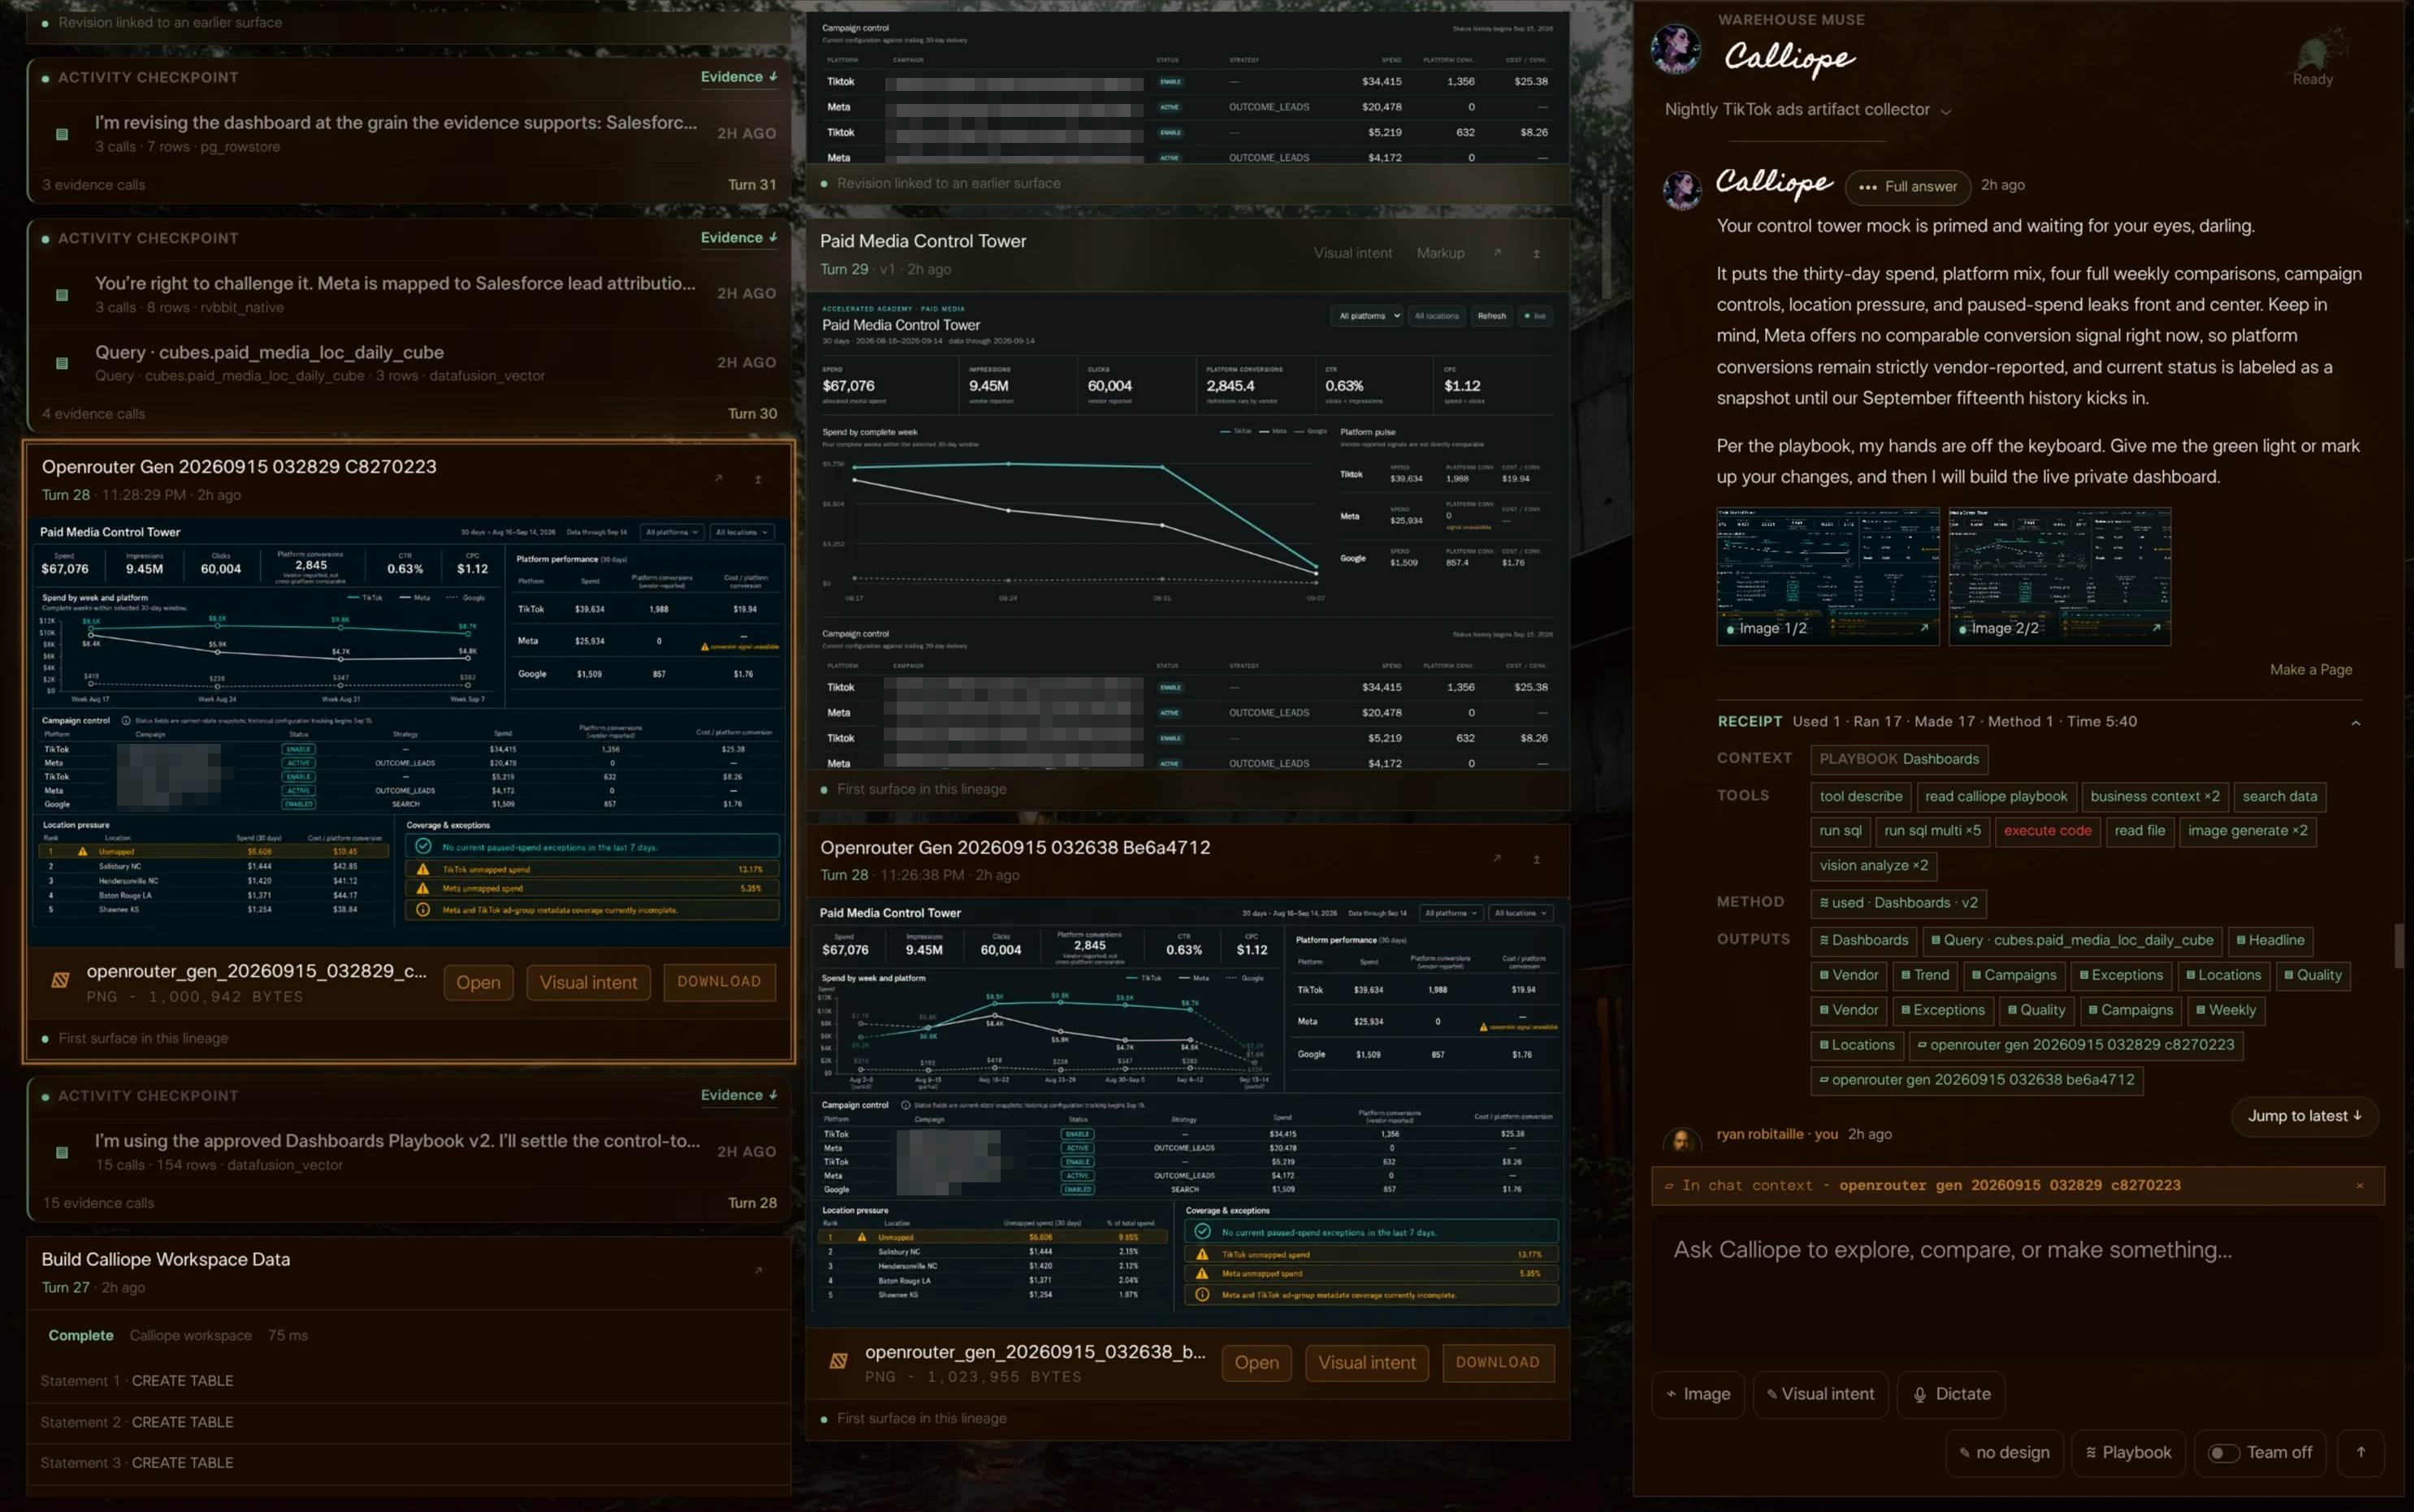The width and height of the screenshot is (2414, 1512).
Task: Open Image 2/2 thumbnail in chat
Action: [2059, 576]
